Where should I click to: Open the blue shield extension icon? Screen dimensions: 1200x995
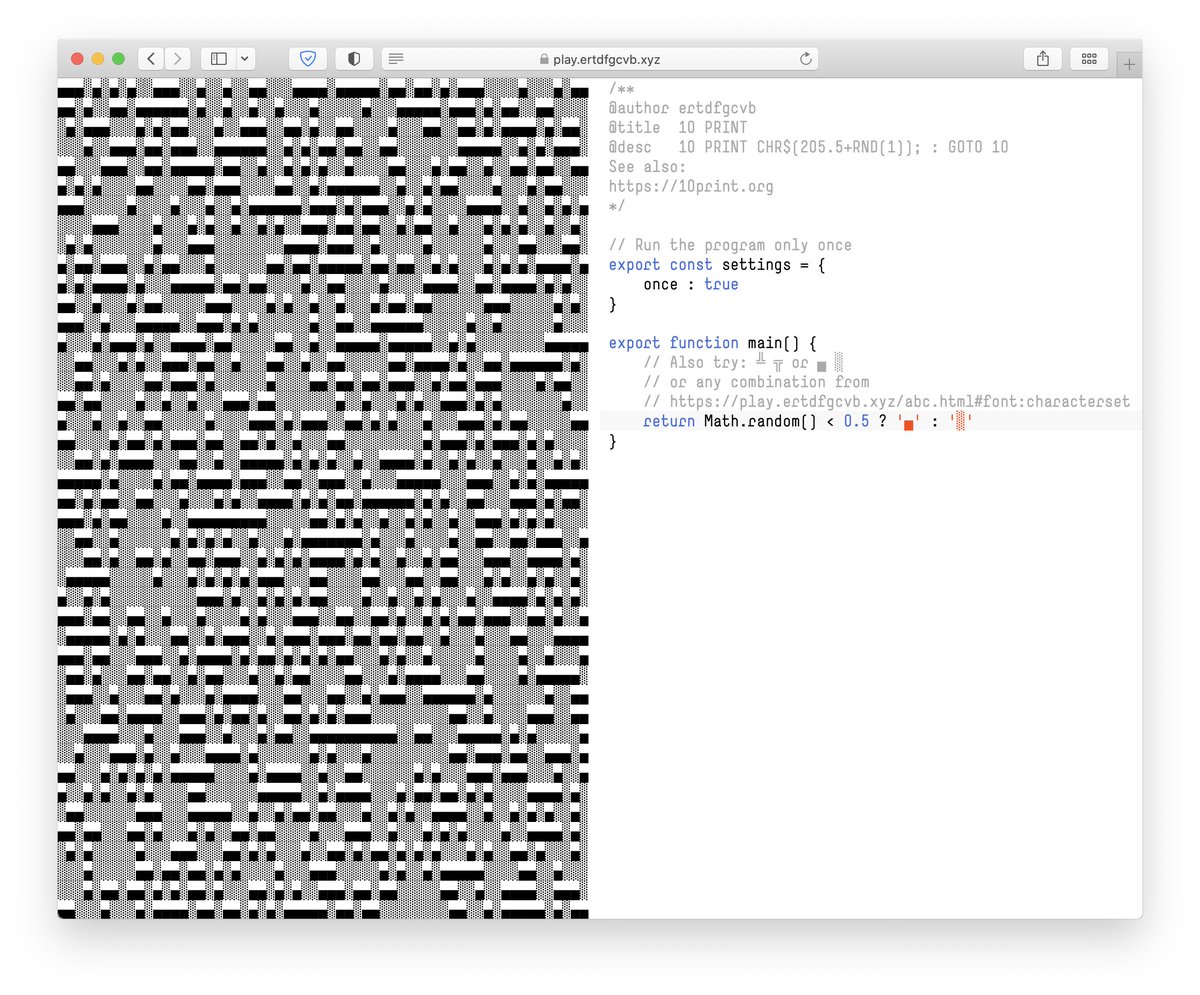[308, 59]
